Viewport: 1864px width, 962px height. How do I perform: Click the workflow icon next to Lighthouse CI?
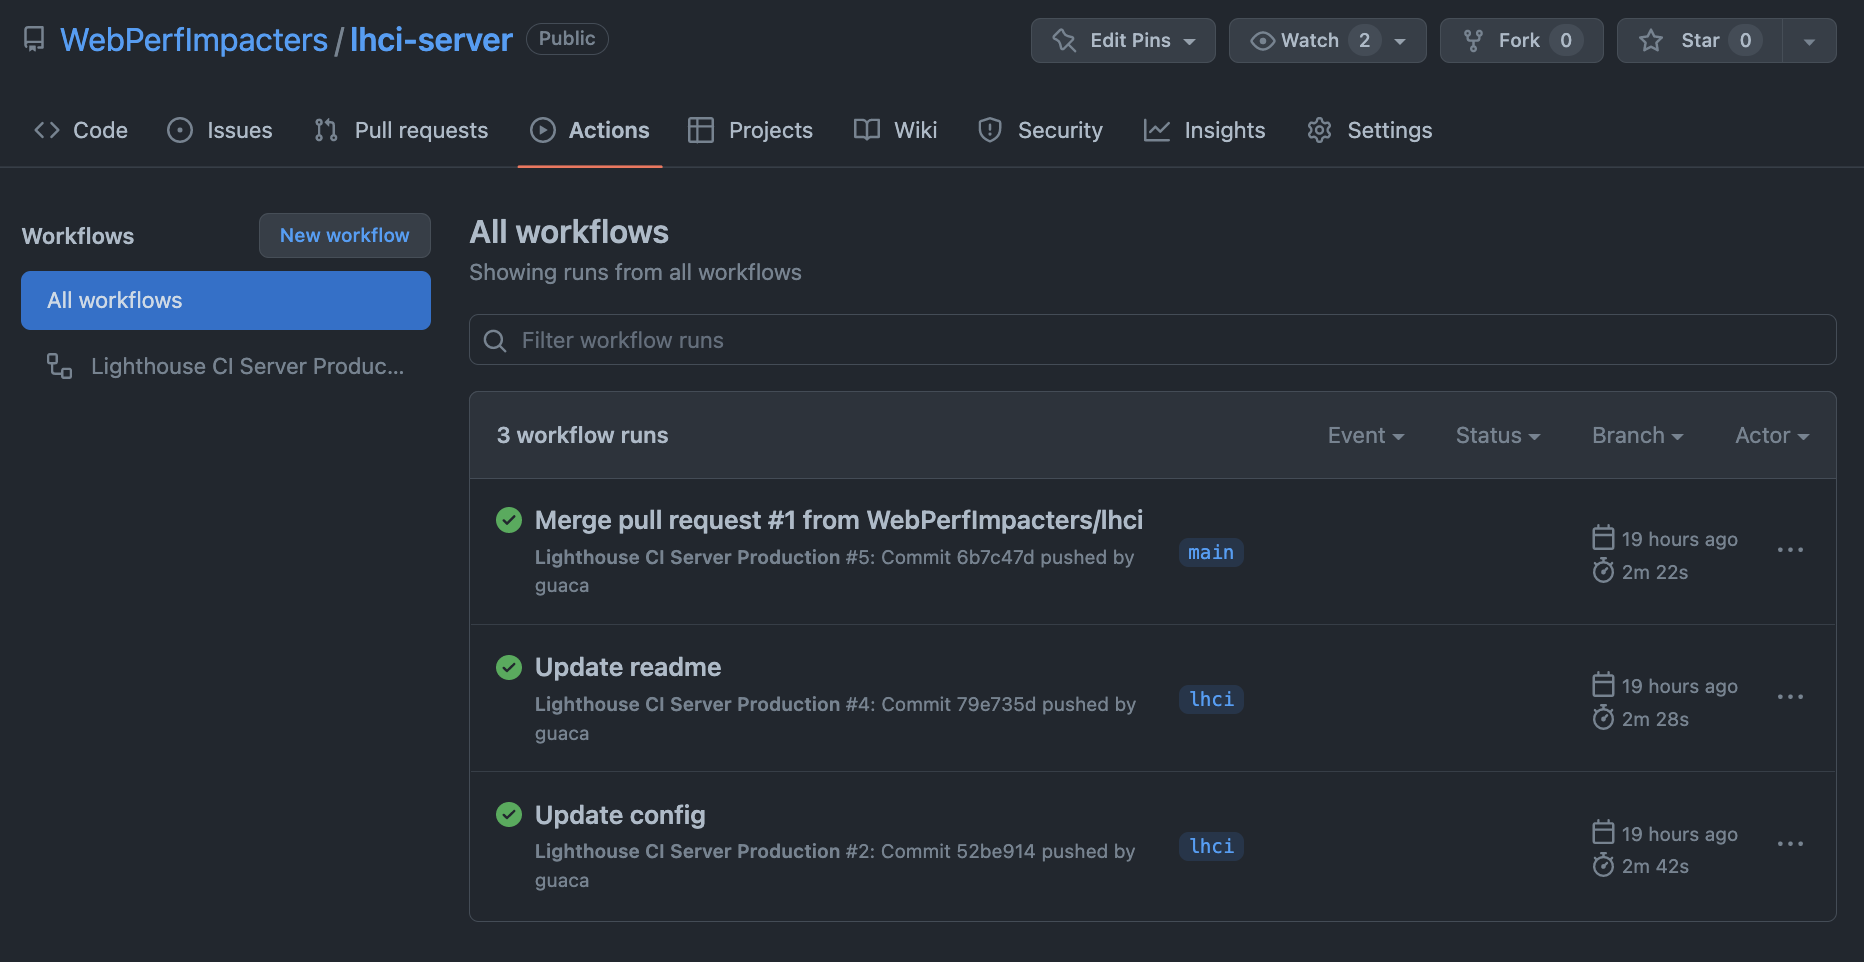pyautogui.click(x=60, y=366)
